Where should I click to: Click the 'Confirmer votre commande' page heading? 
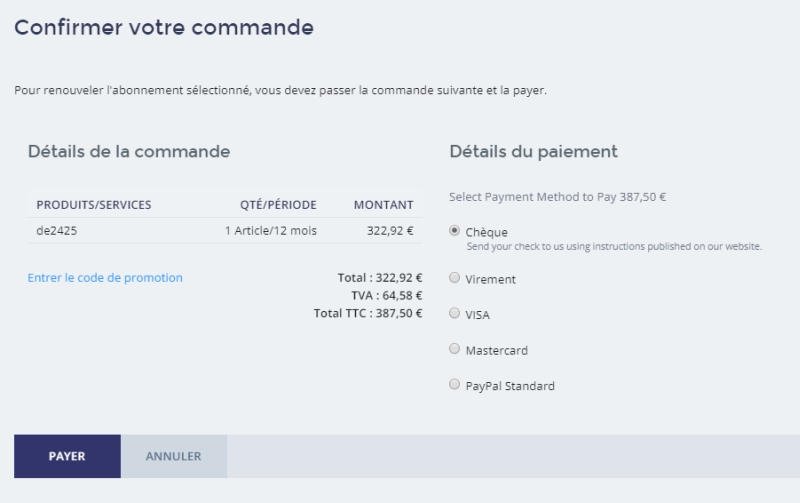point(164,28)
